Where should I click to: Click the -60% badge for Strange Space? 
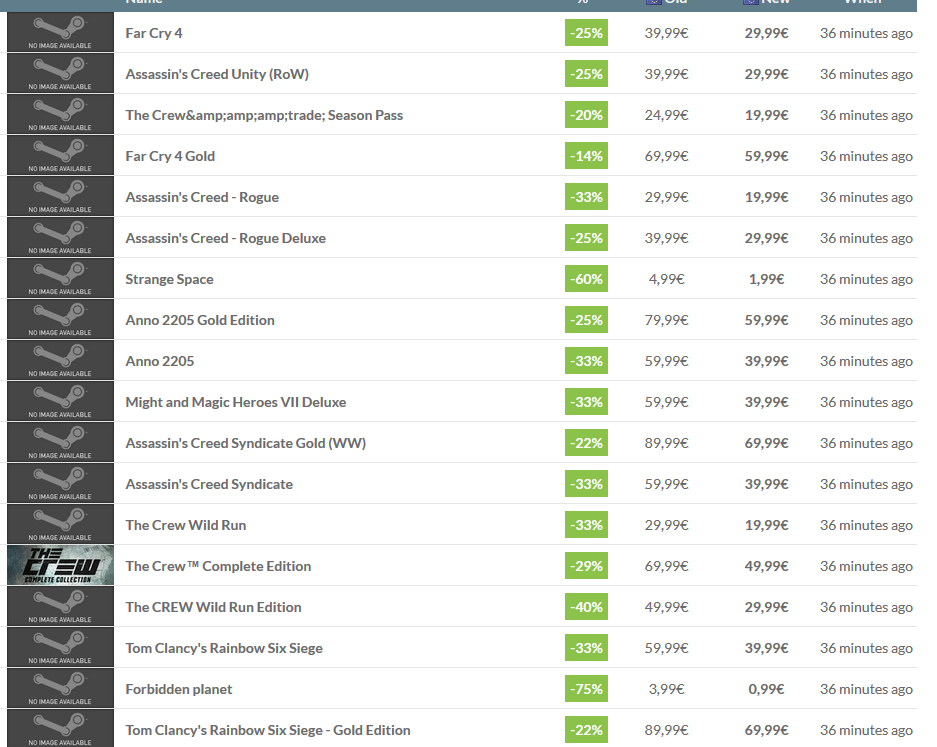(586, 279)
